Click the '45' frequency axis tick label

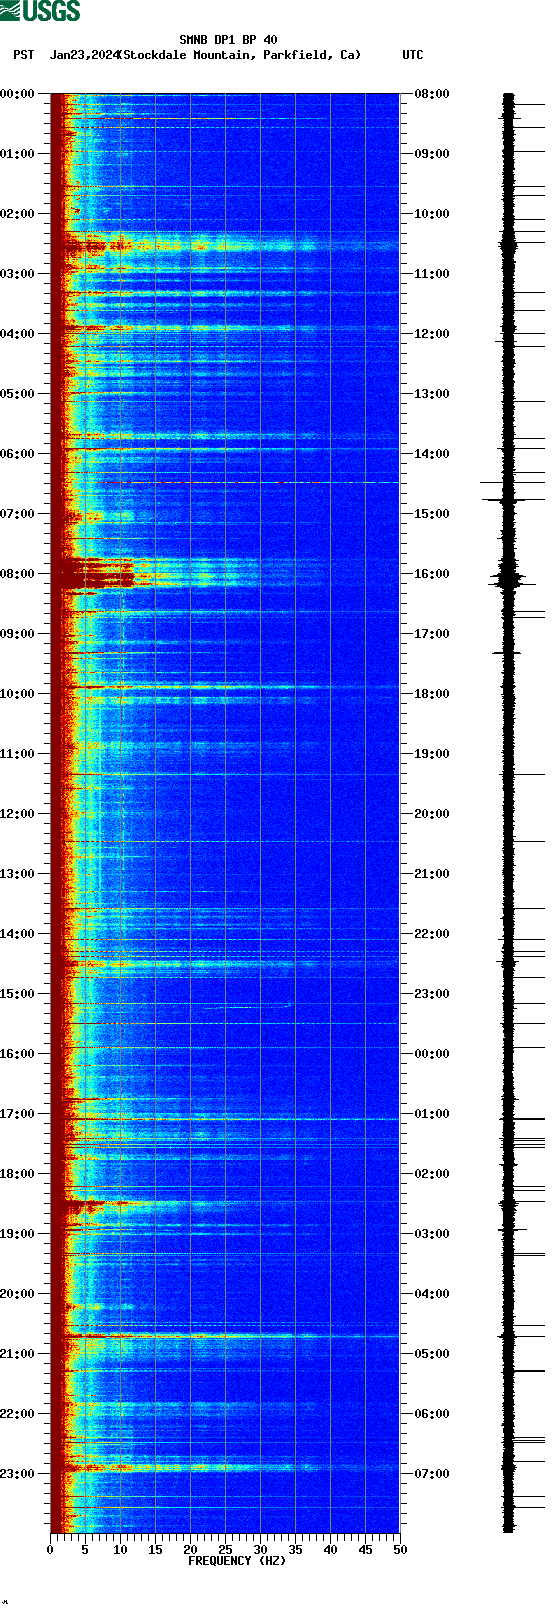[365, 1550]
